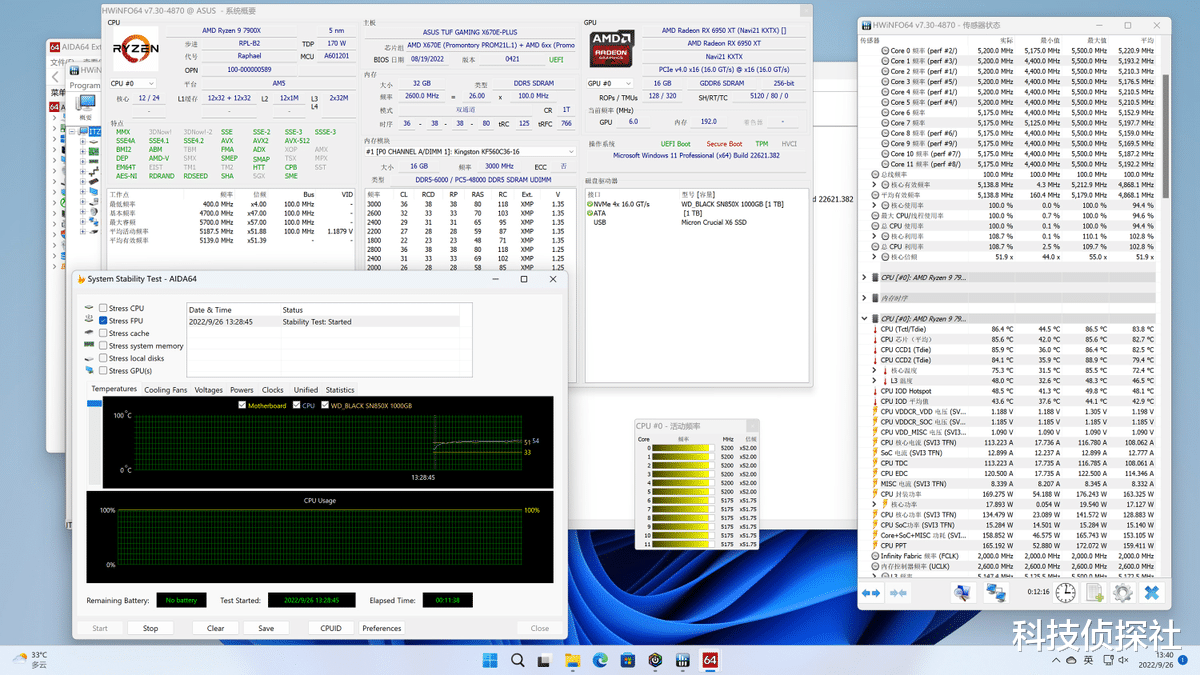Switch to the Statistics tab
The width and height of the screenshot is (1200, 675).
coord(340,390)
